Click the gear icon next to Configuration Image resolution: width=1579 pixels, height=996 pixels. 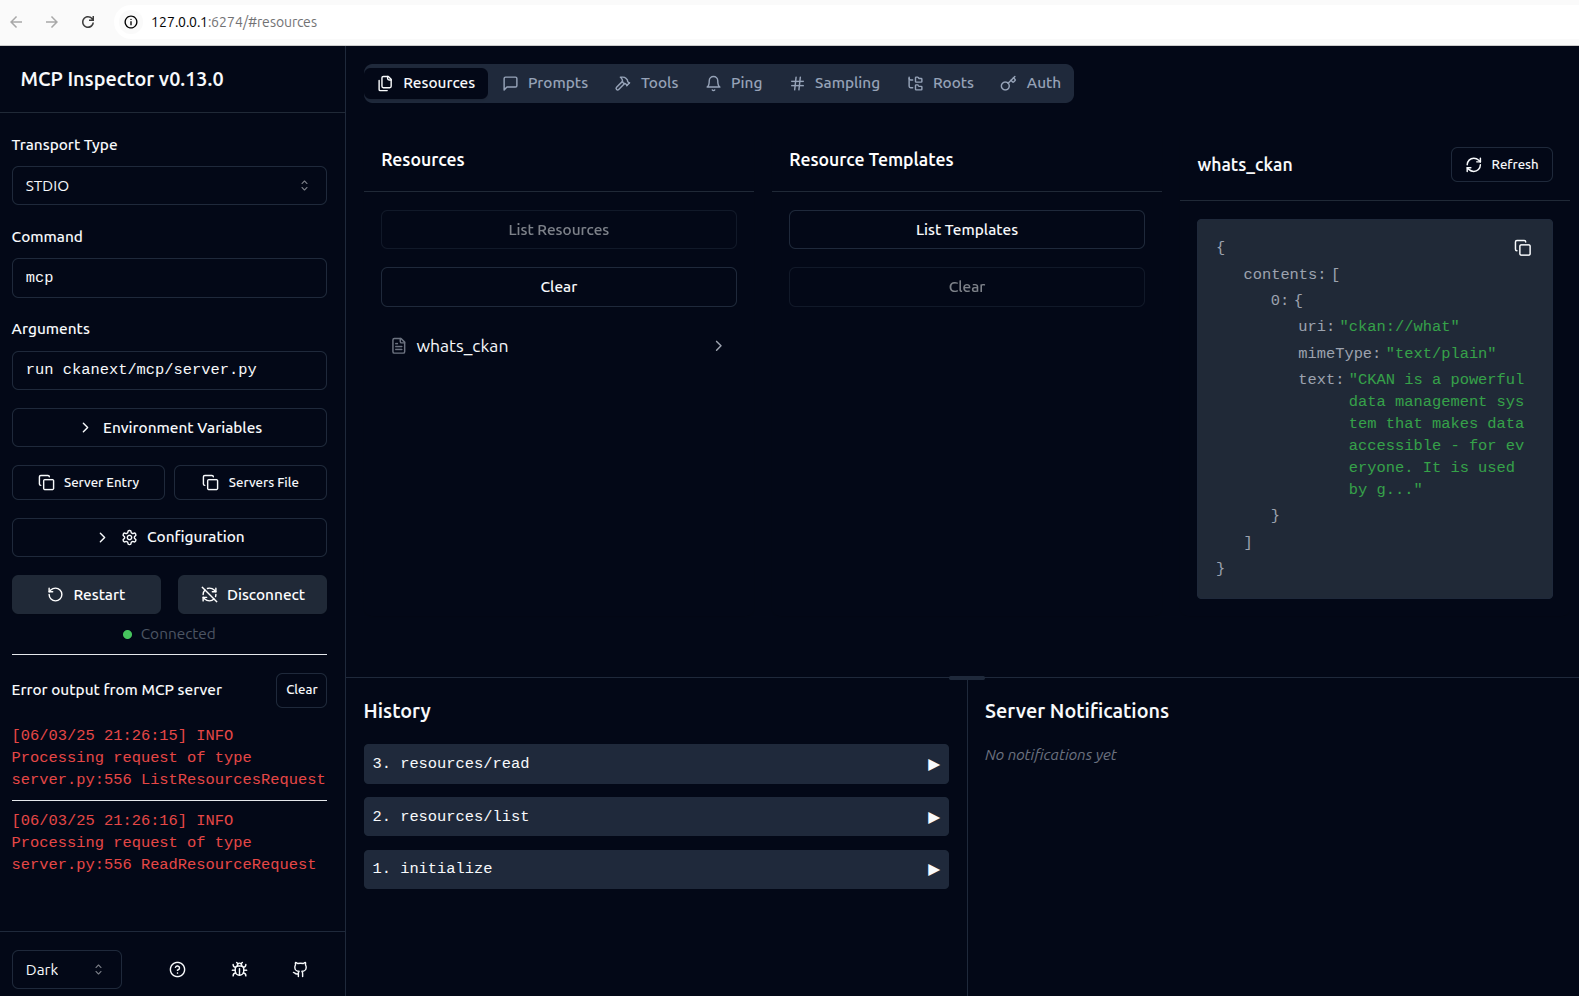[129, 538]
